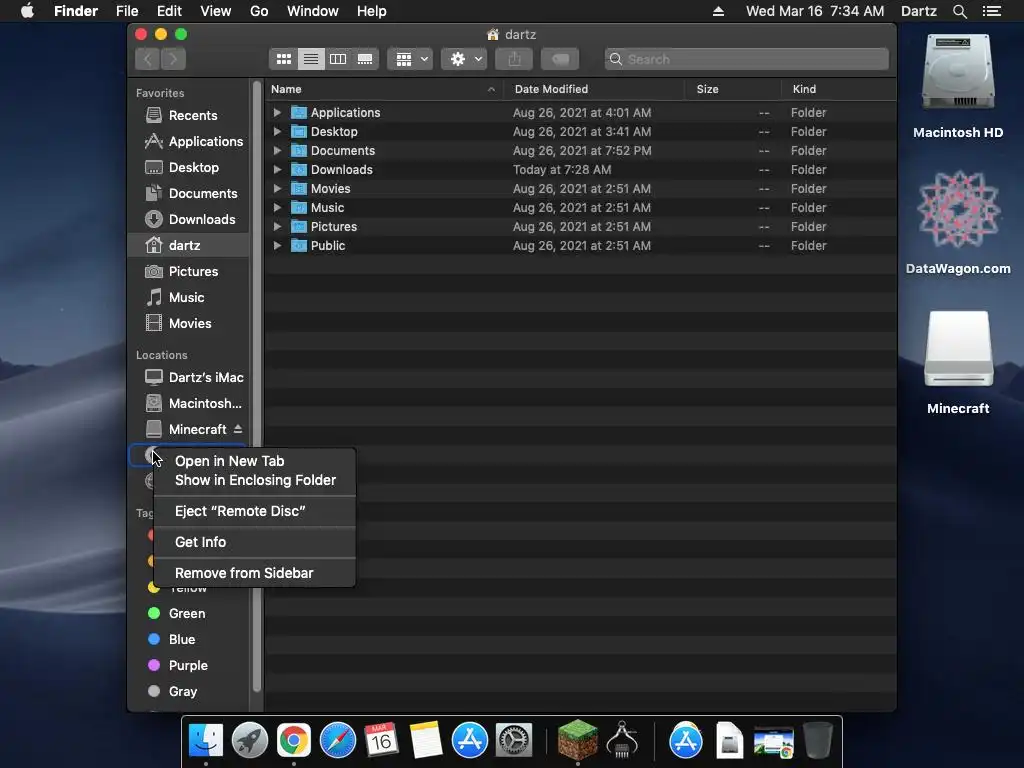Screen dimensions: 1024x768
Task: Switch Finder to icon view
Action: (x=283, y=59)
